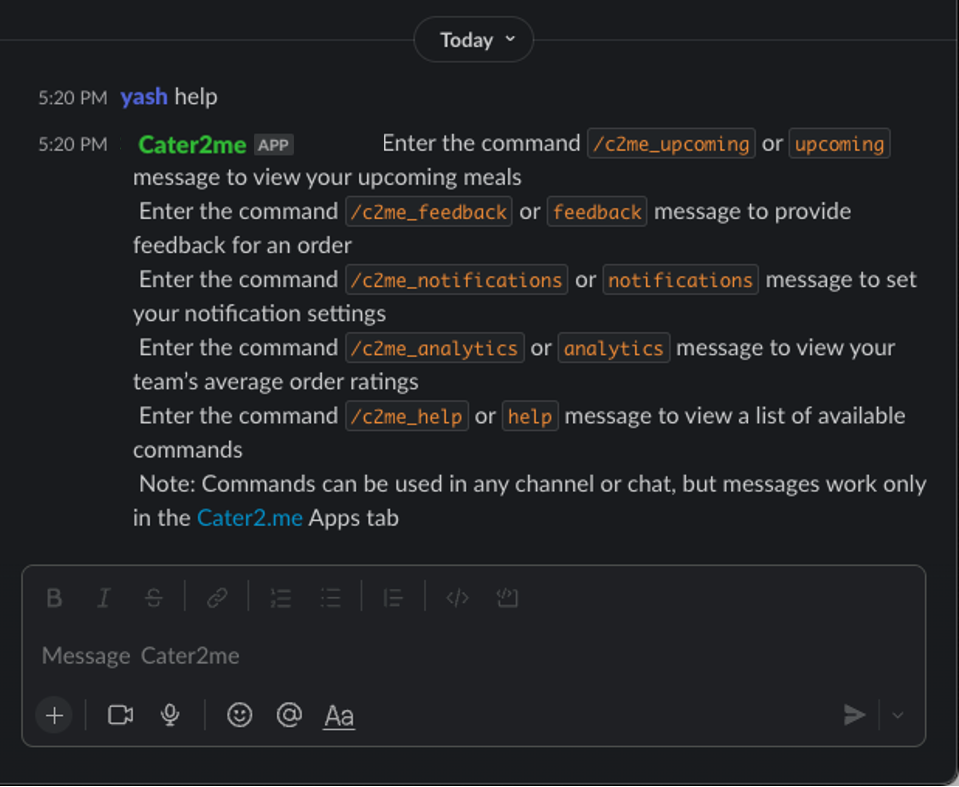The height and width of the screenshot is (787, 959).
Task: Click the /c2me_notifications command text
Action: (x=457, y=279)
